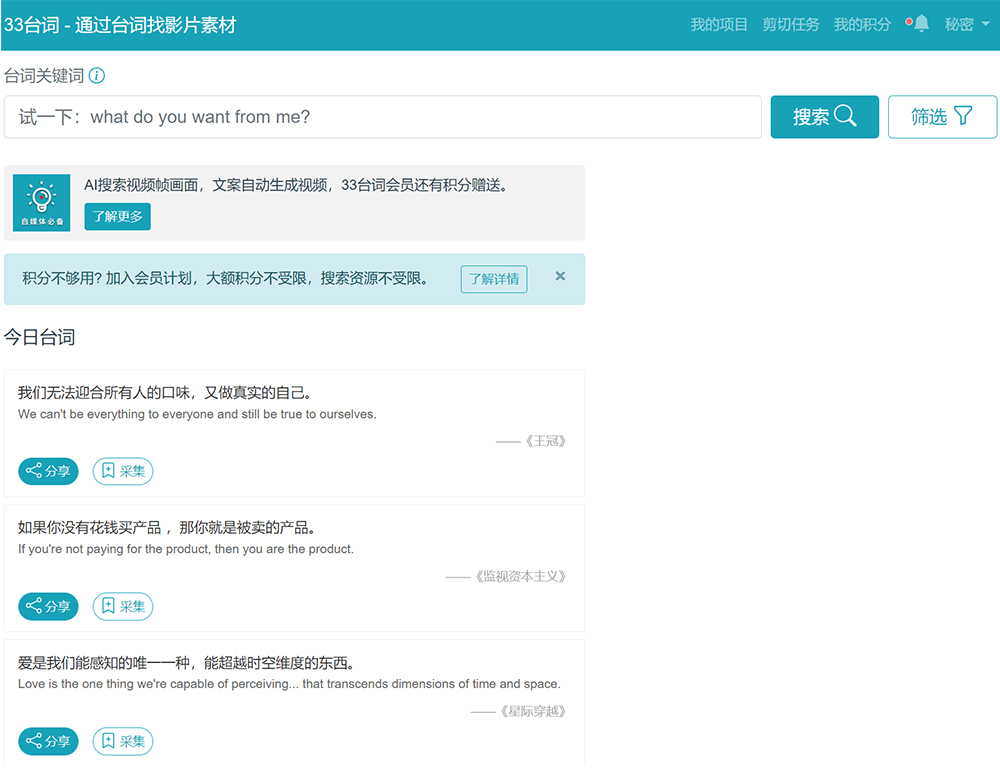Screen dimensions: 1000x768
Task: Dismiss the membership banner with the X
Action: tap(560, 276)
